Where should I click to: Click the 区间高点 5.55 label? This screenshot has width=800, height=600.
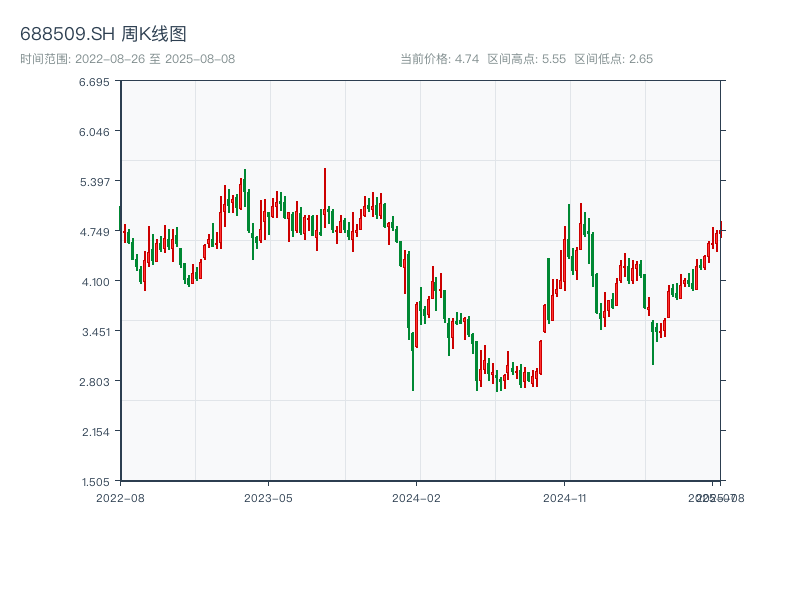click(526, 59)
